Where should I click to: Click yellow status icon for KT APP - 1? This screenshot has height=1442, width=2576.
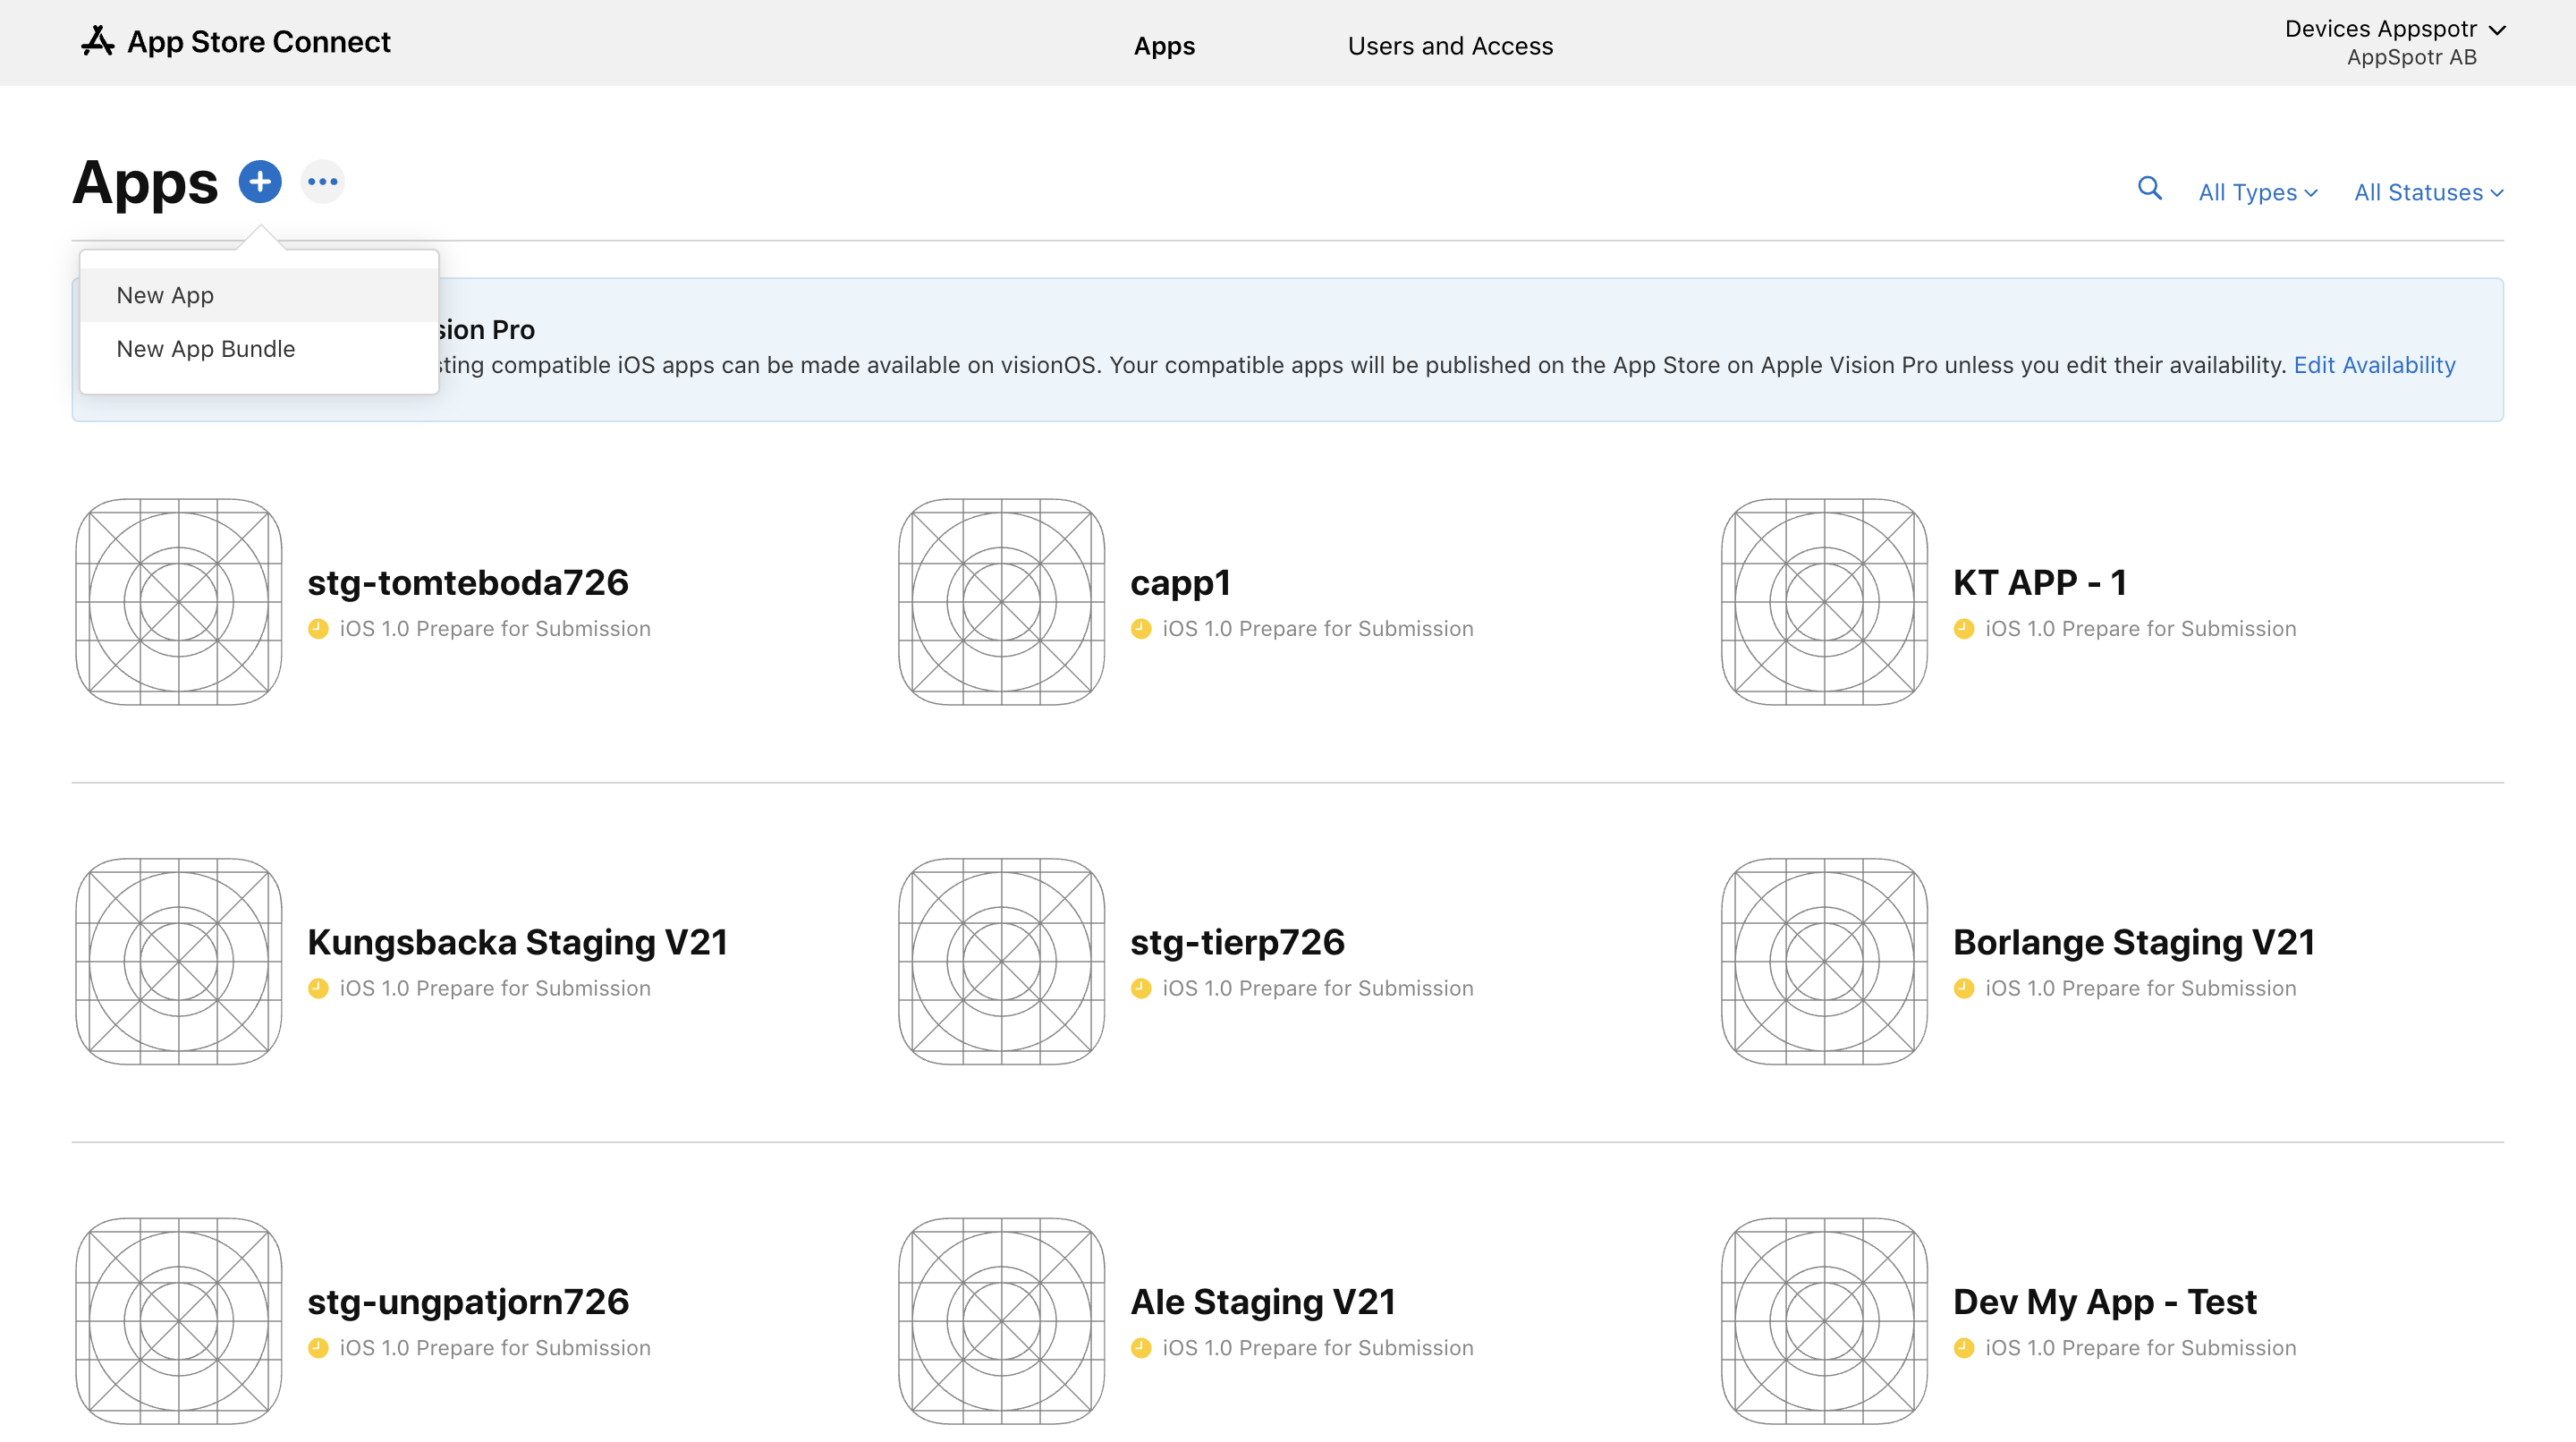pyautogui.click(x=1964, y=629)
